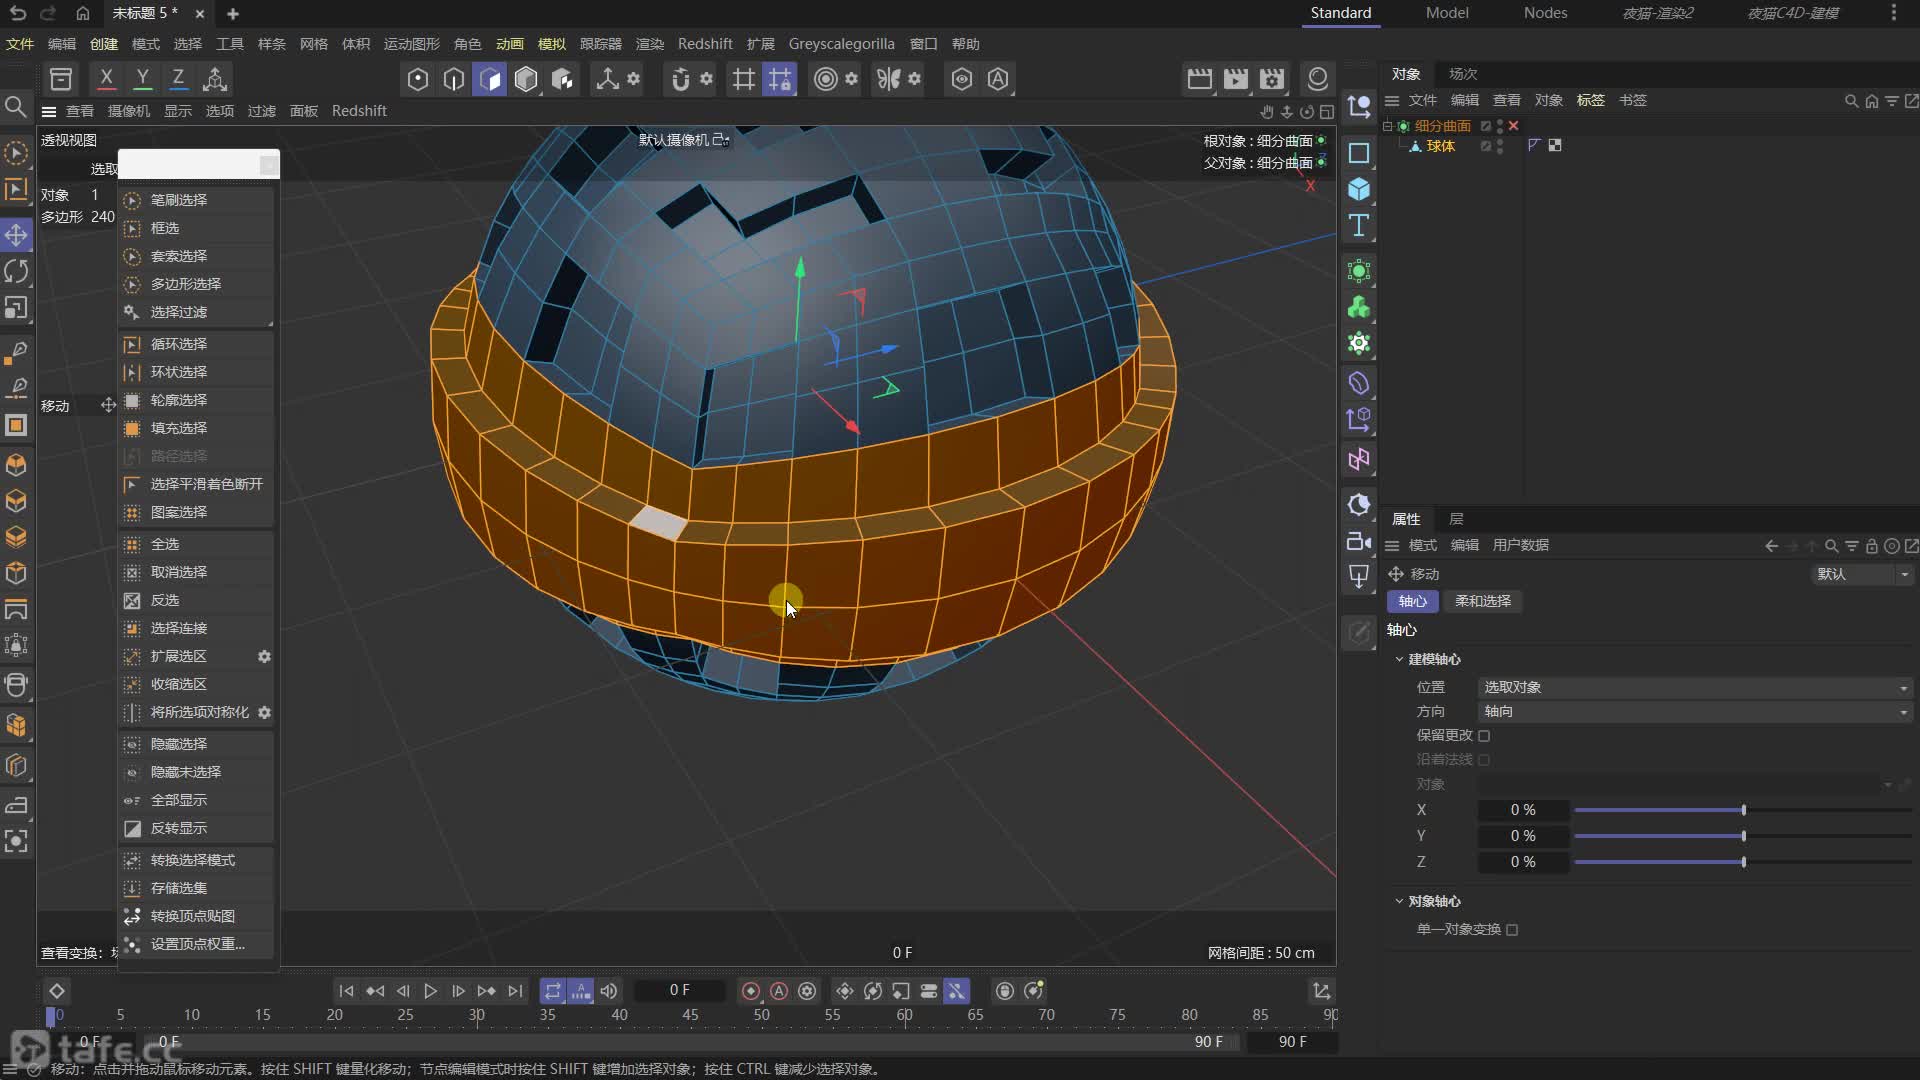This screenshot has width=1920, height=1080.
Task: Check the 保留更改 checkbox
Action: pos(1484,736)
